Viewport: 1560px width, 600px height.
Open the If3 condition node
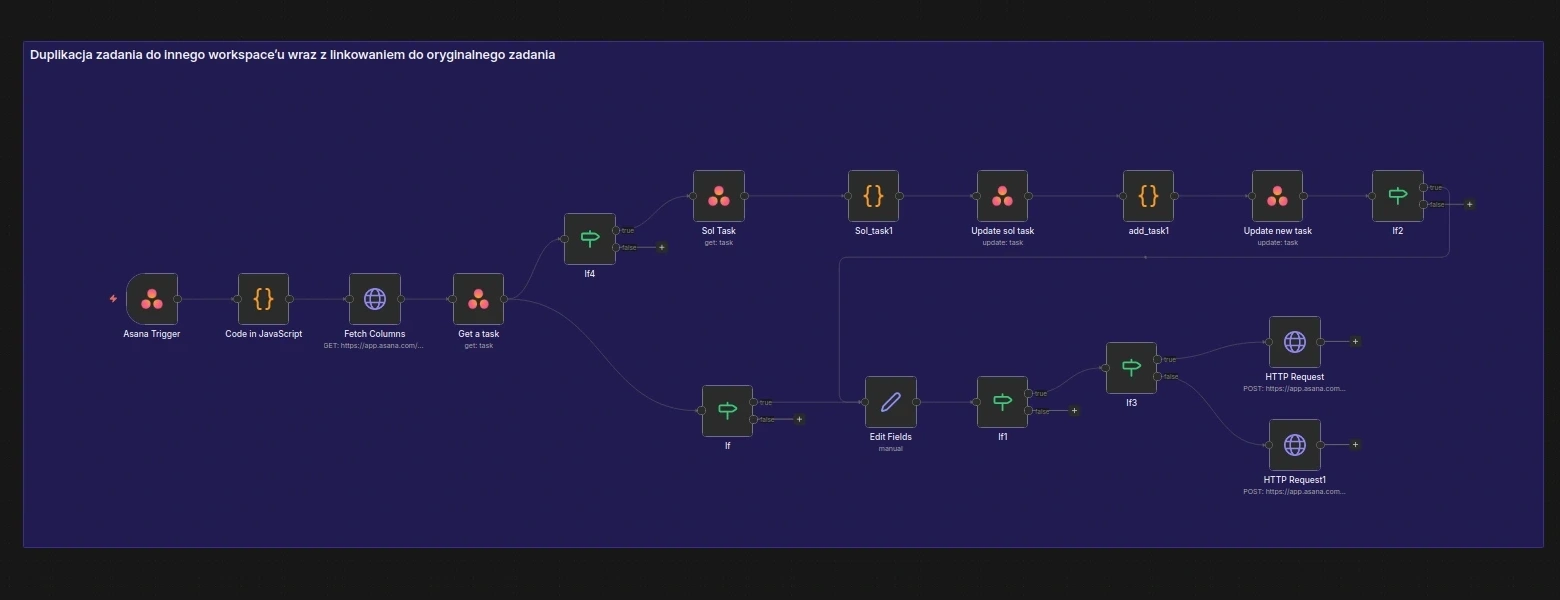point(1131,367)
